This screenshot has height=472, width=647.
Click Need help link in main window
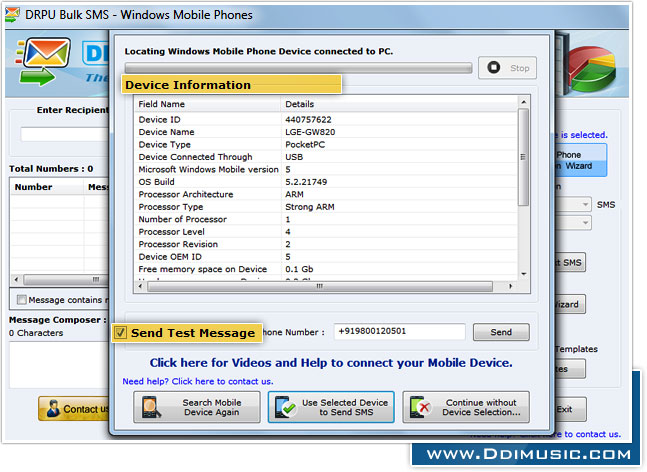(x=588, y=434)
